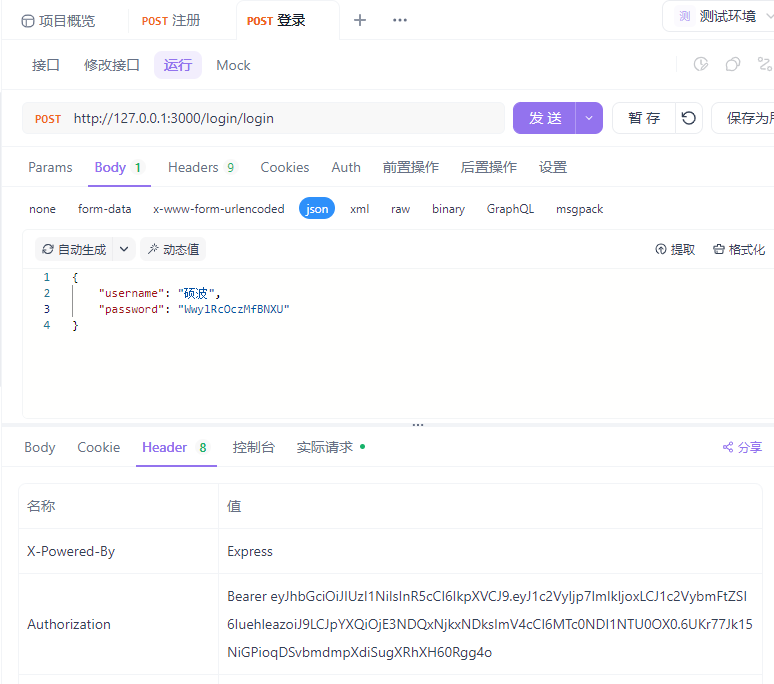
Task: Click the 暂存 button
Action: pyautogui.click(x=644, y=118)
